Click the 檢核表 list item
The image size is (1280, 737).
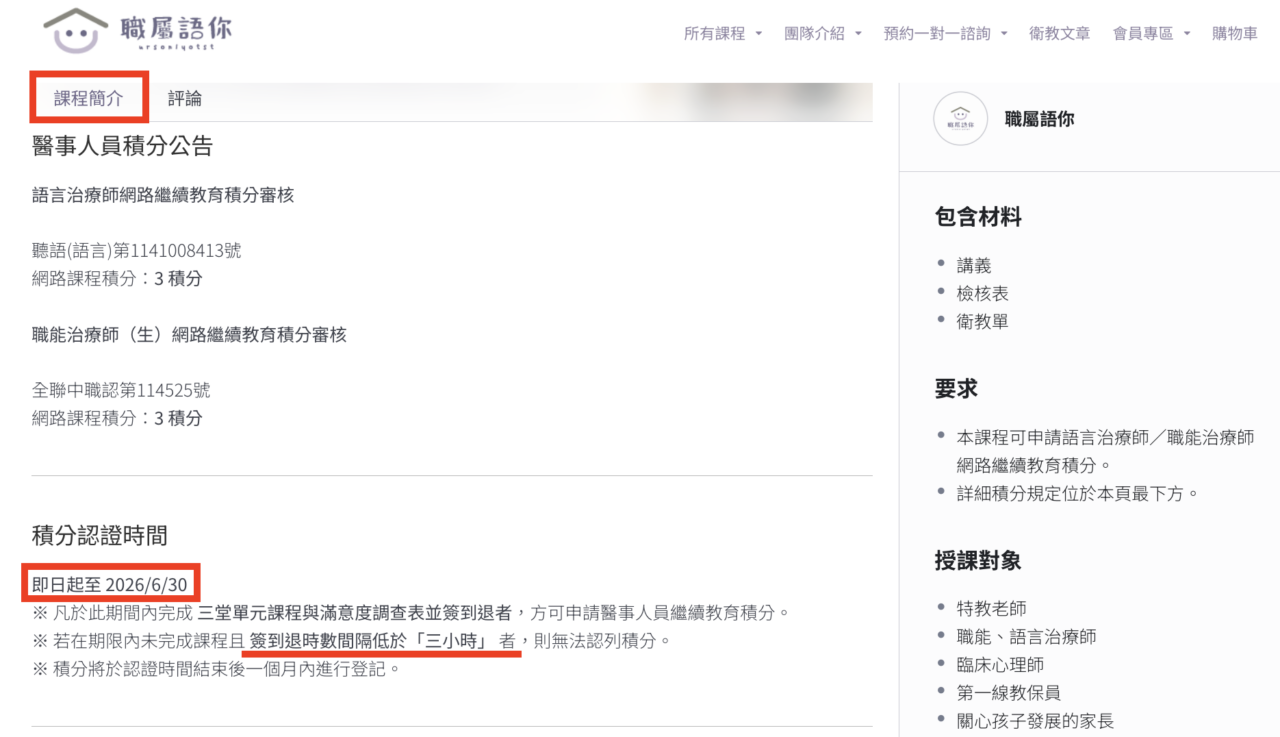982,293
